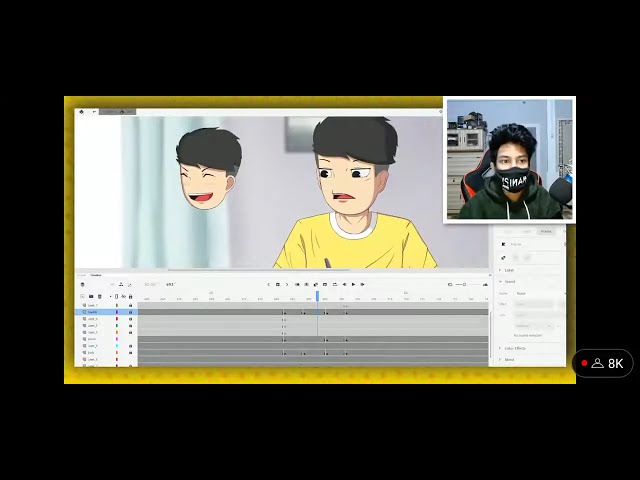This screenshot has width=640, height=480.
Task: Toggle hide all layers eye icon
Action: tap(123, 296)
